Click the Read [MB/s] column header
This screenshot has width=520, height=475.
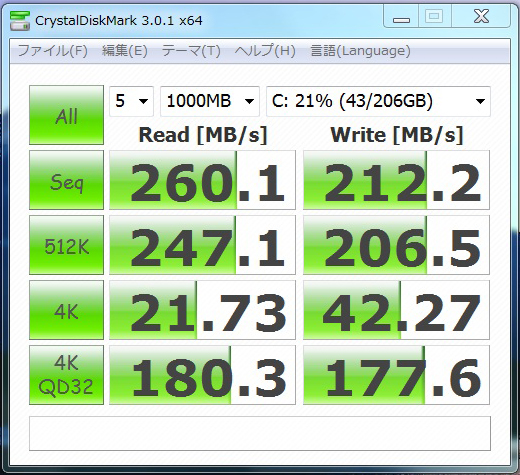pos(203,135)
